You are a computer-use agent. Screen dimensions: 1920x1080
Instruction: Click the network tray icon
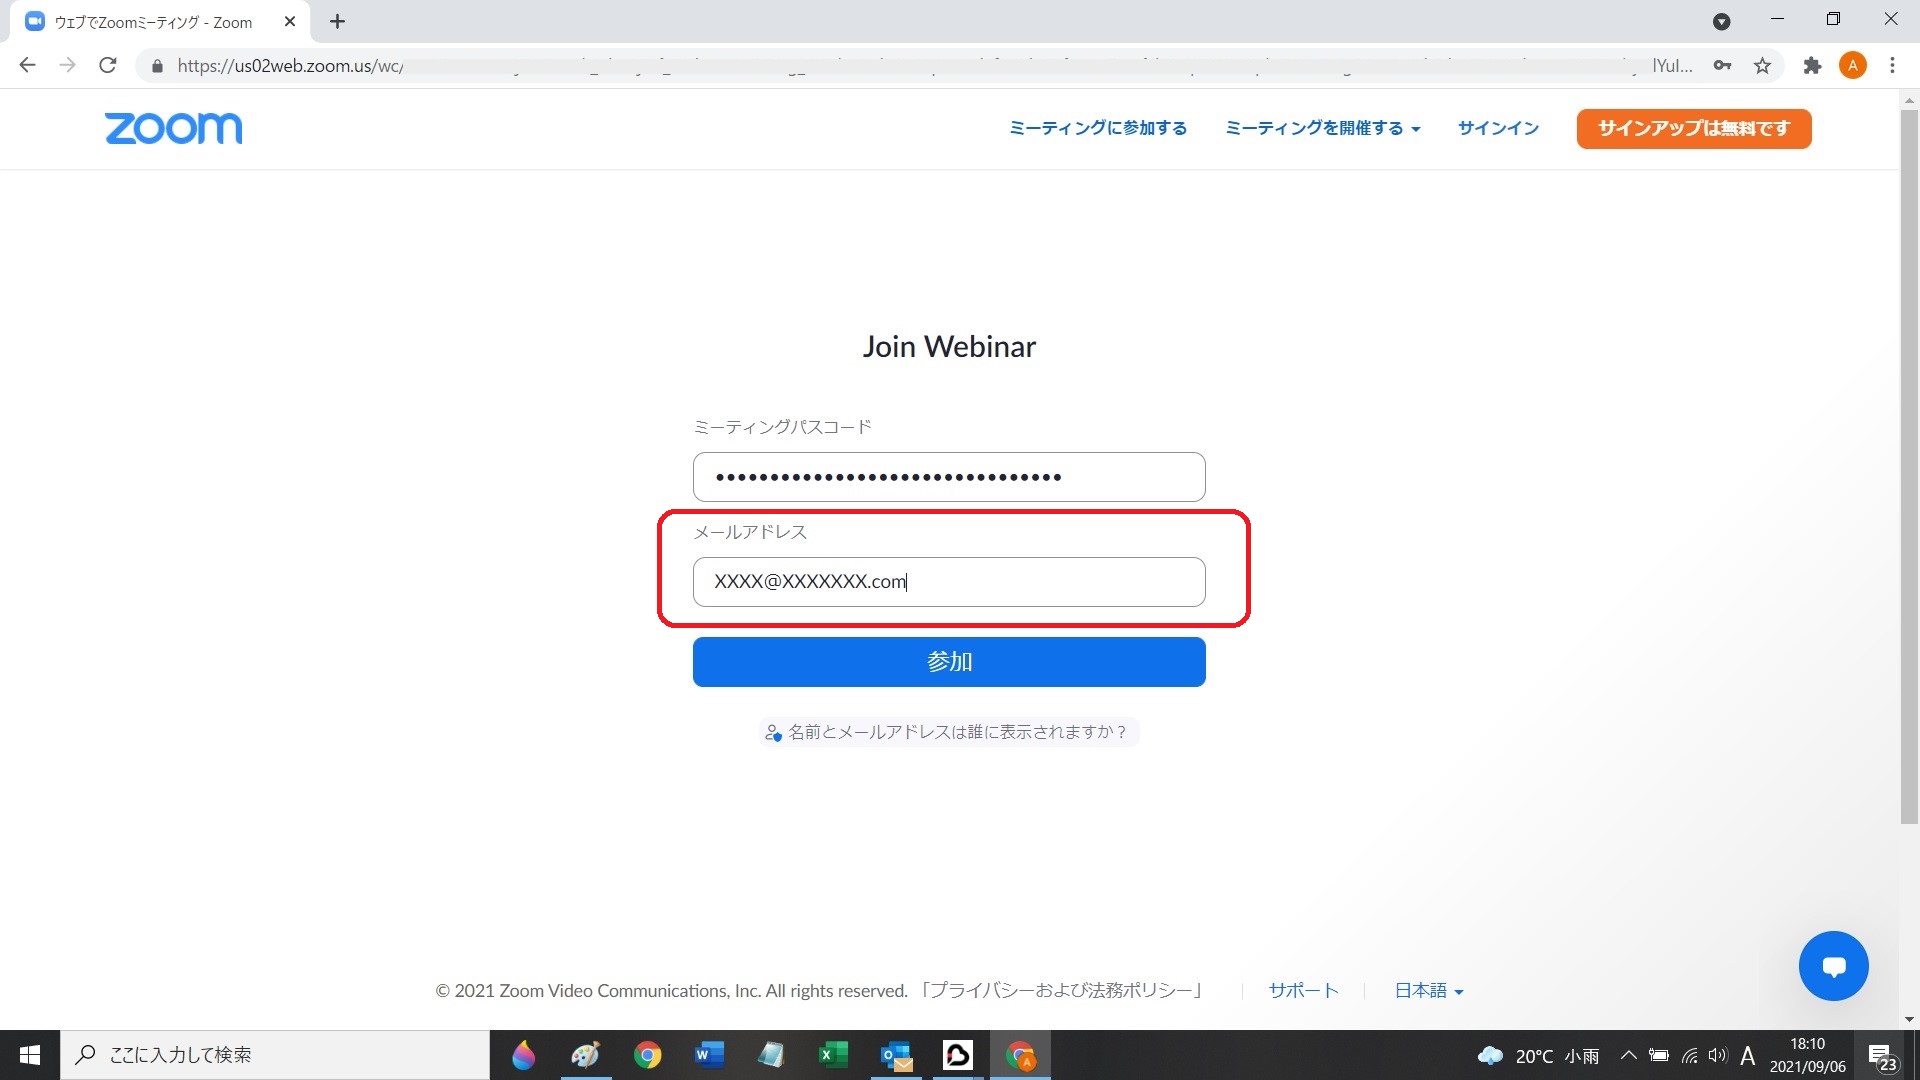[x=1689, y=1055]
